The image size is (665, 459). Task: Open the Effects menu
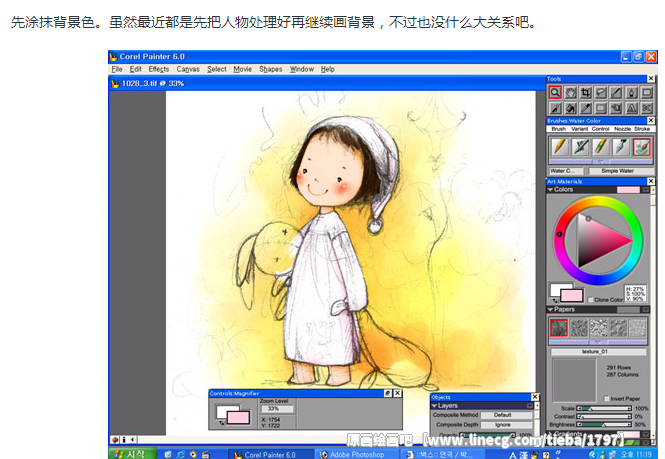(159, 69)
